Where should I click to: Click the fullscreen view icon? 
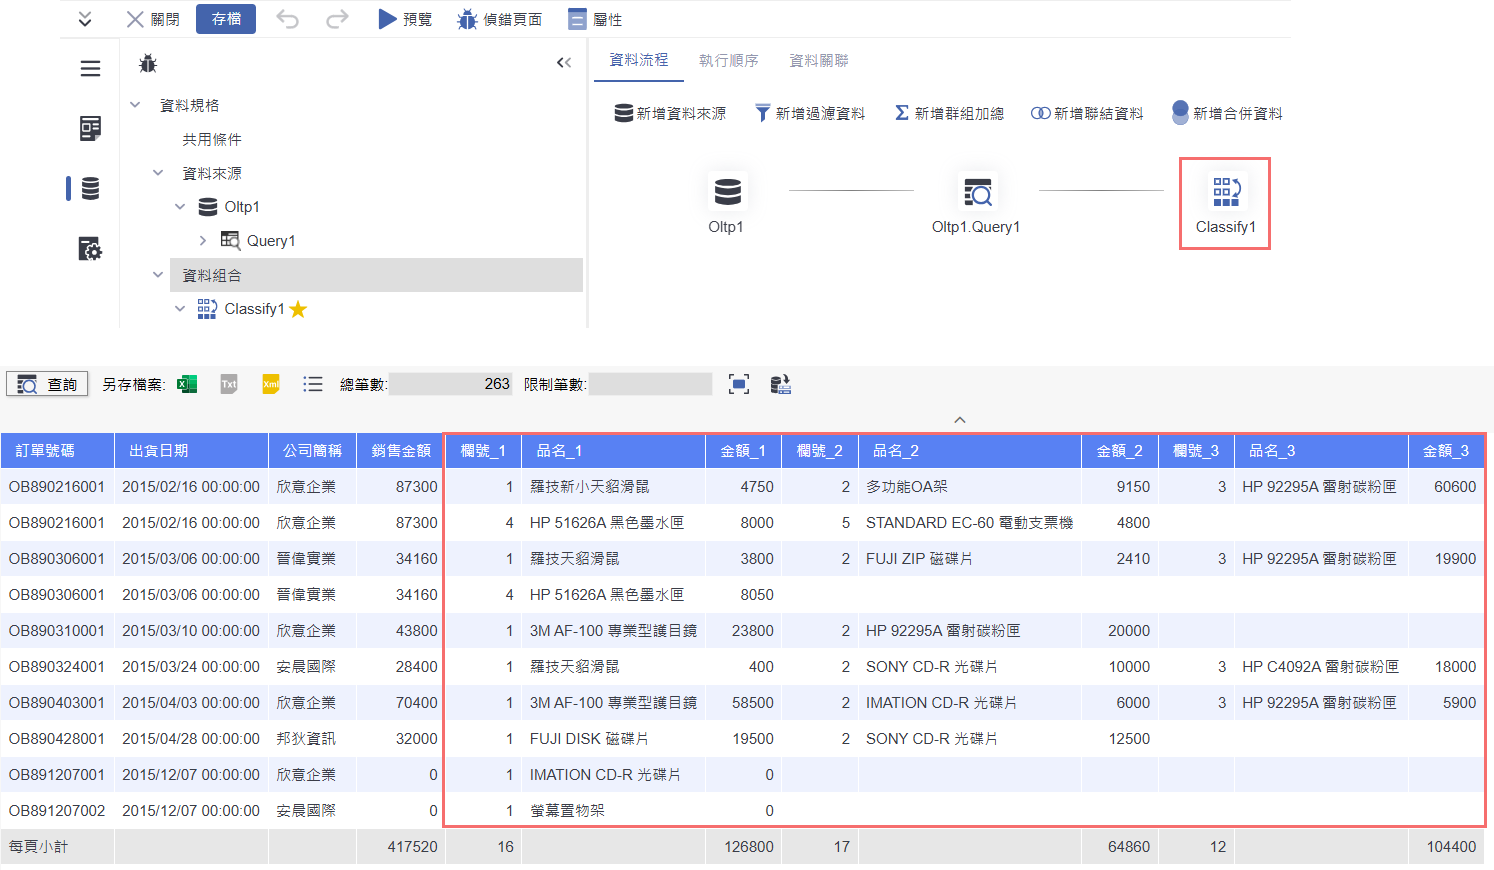pyautogui.click(x=739, y=384)
